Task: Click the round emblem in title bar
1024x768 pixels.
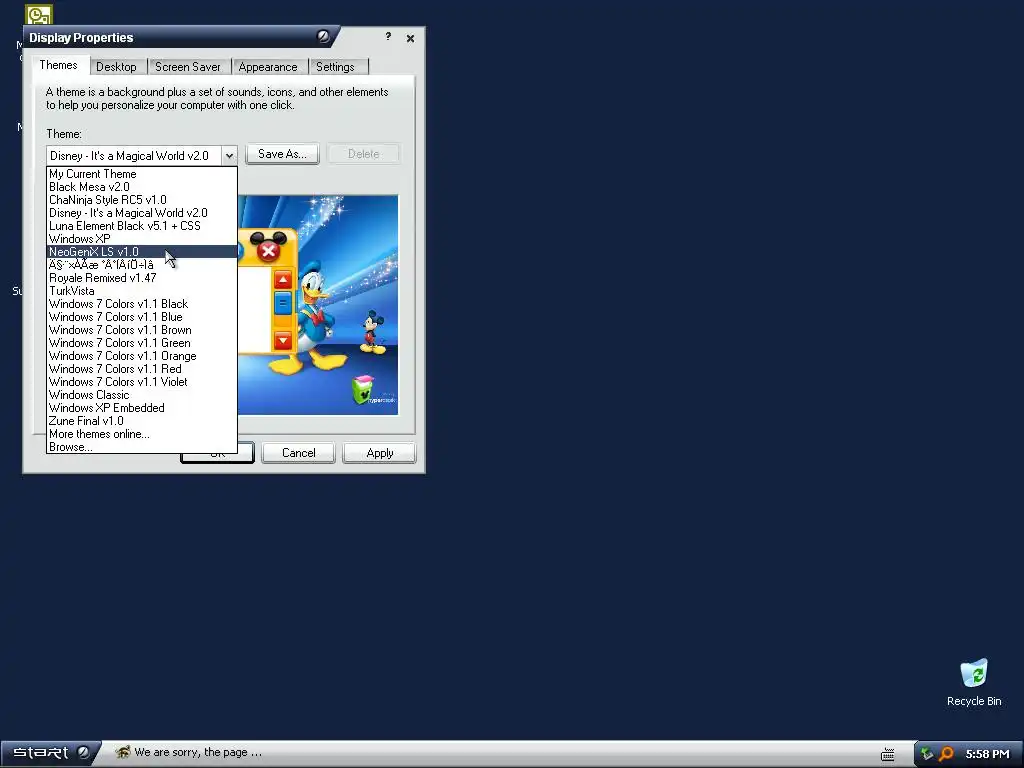Action: tap(323, 37)
